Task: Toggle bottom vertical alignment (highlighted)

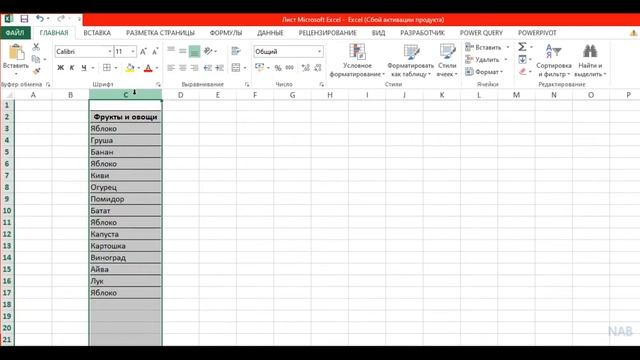Action: coord(194,51)
